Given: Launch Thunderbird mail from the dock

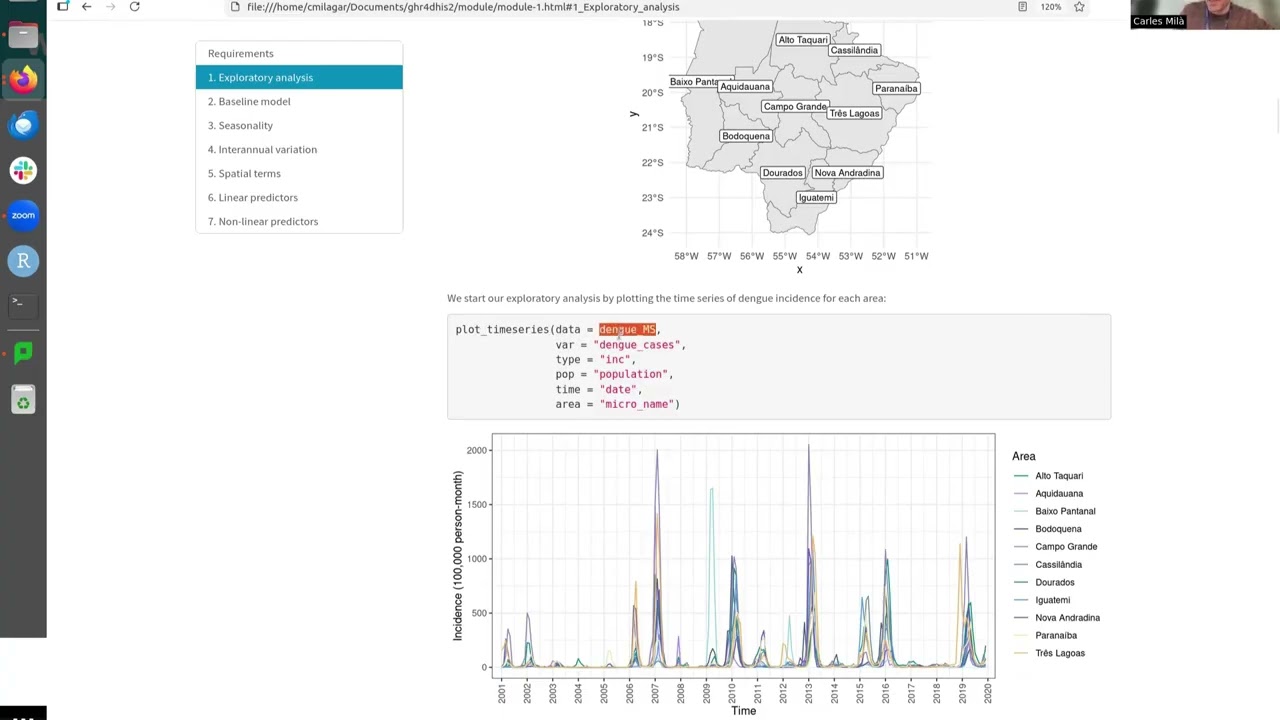Looking at the screenshot, I should click(23, 125).
